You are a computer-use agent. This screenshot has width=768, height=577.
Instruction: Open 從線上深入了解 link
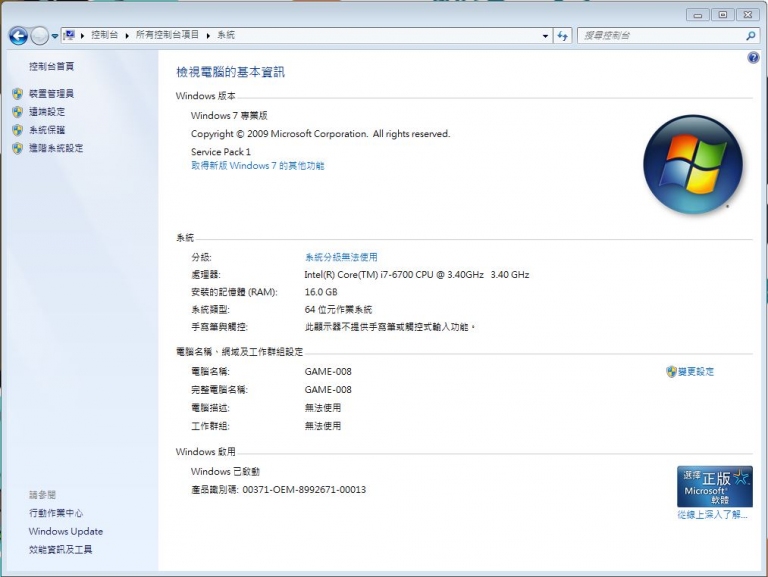[x=713, y=515]
